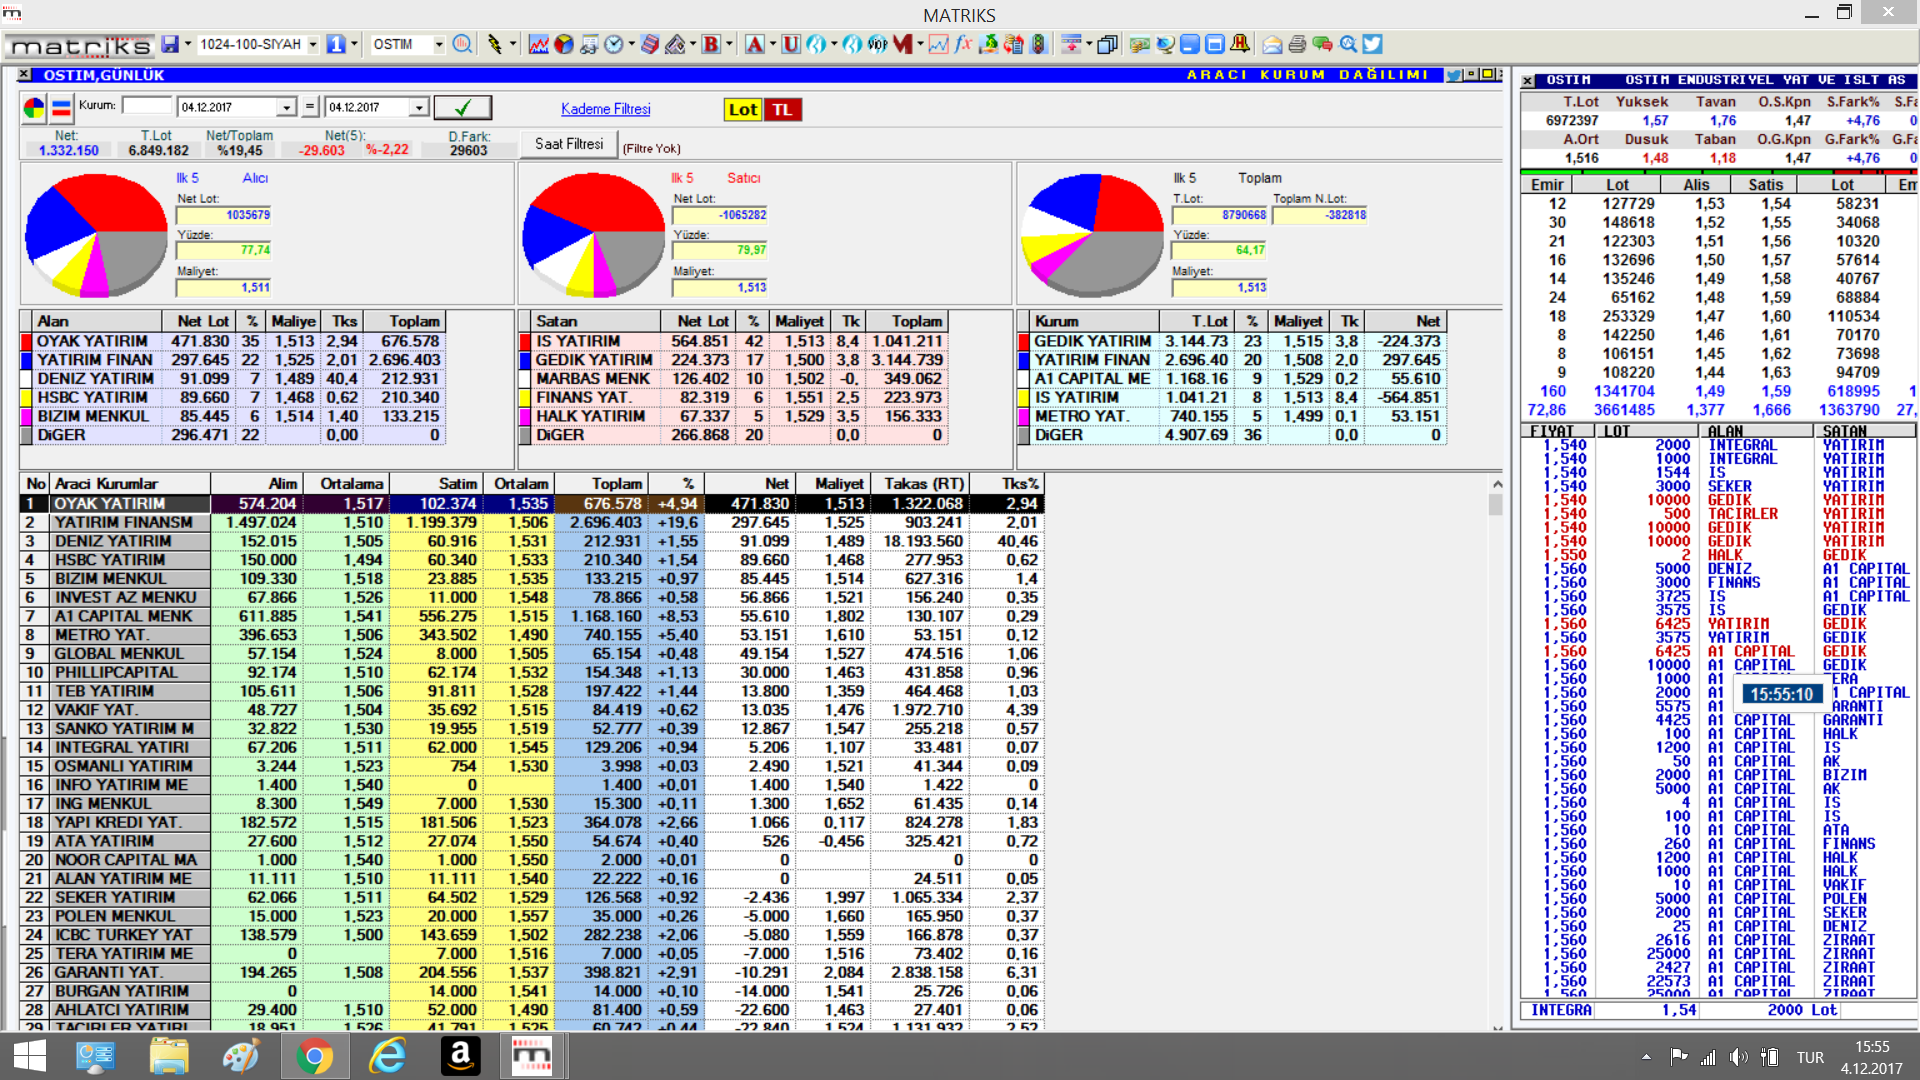Screen dimensions: 1920x1080
Task: Open the OSTIM symbol dropdown
Action: click(438, 44)
